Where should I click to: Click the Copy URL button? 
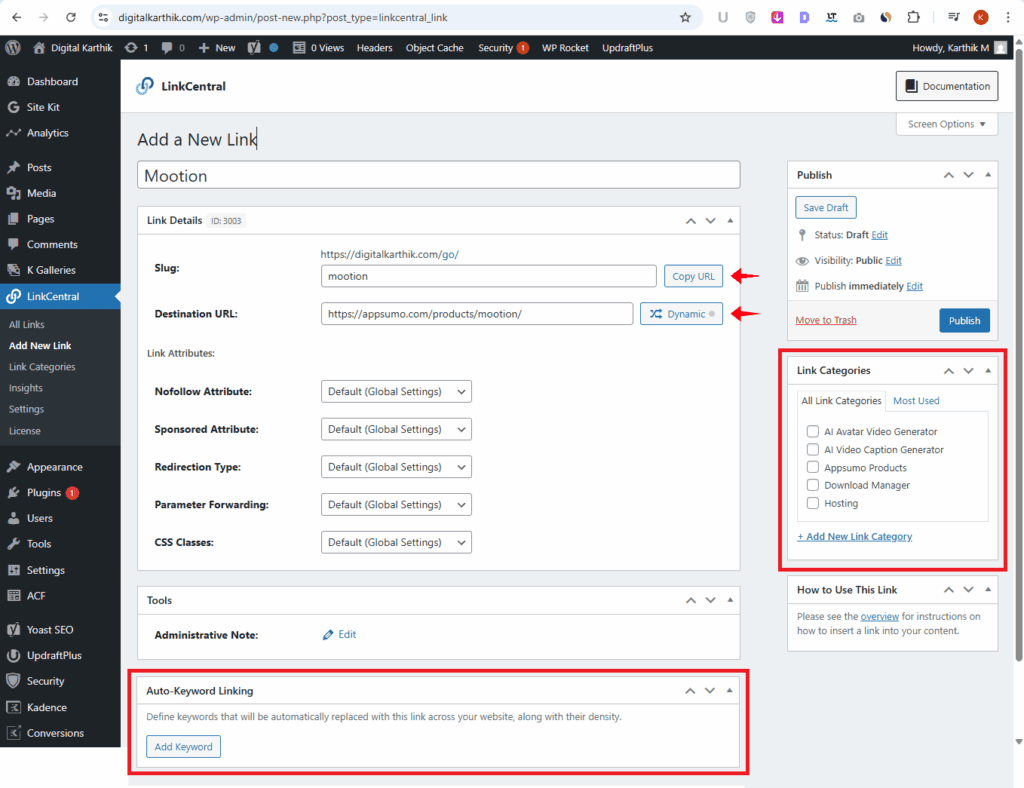pyautogui.click(x=693, y=276)
